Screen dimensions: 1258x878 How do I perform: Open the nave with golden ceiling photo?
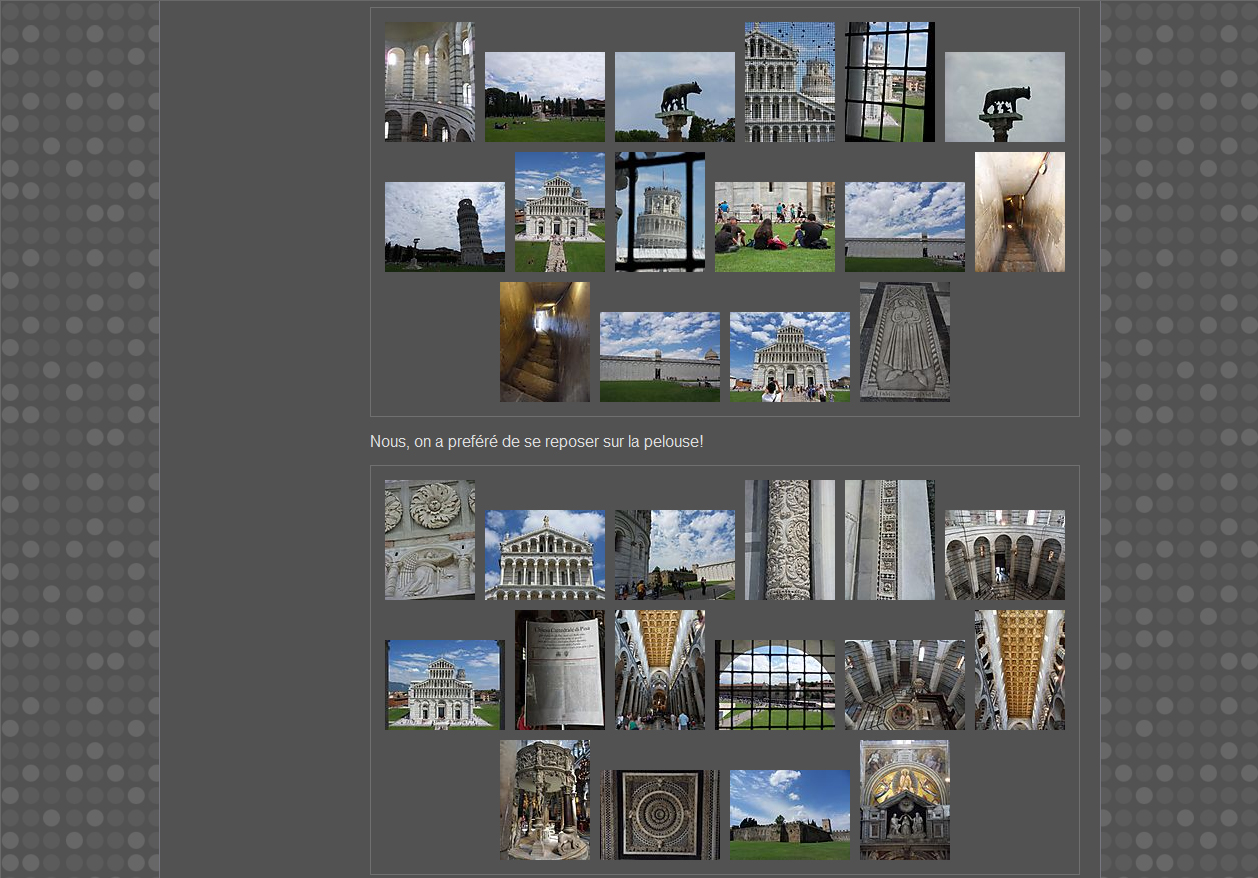tap(659, 670)
